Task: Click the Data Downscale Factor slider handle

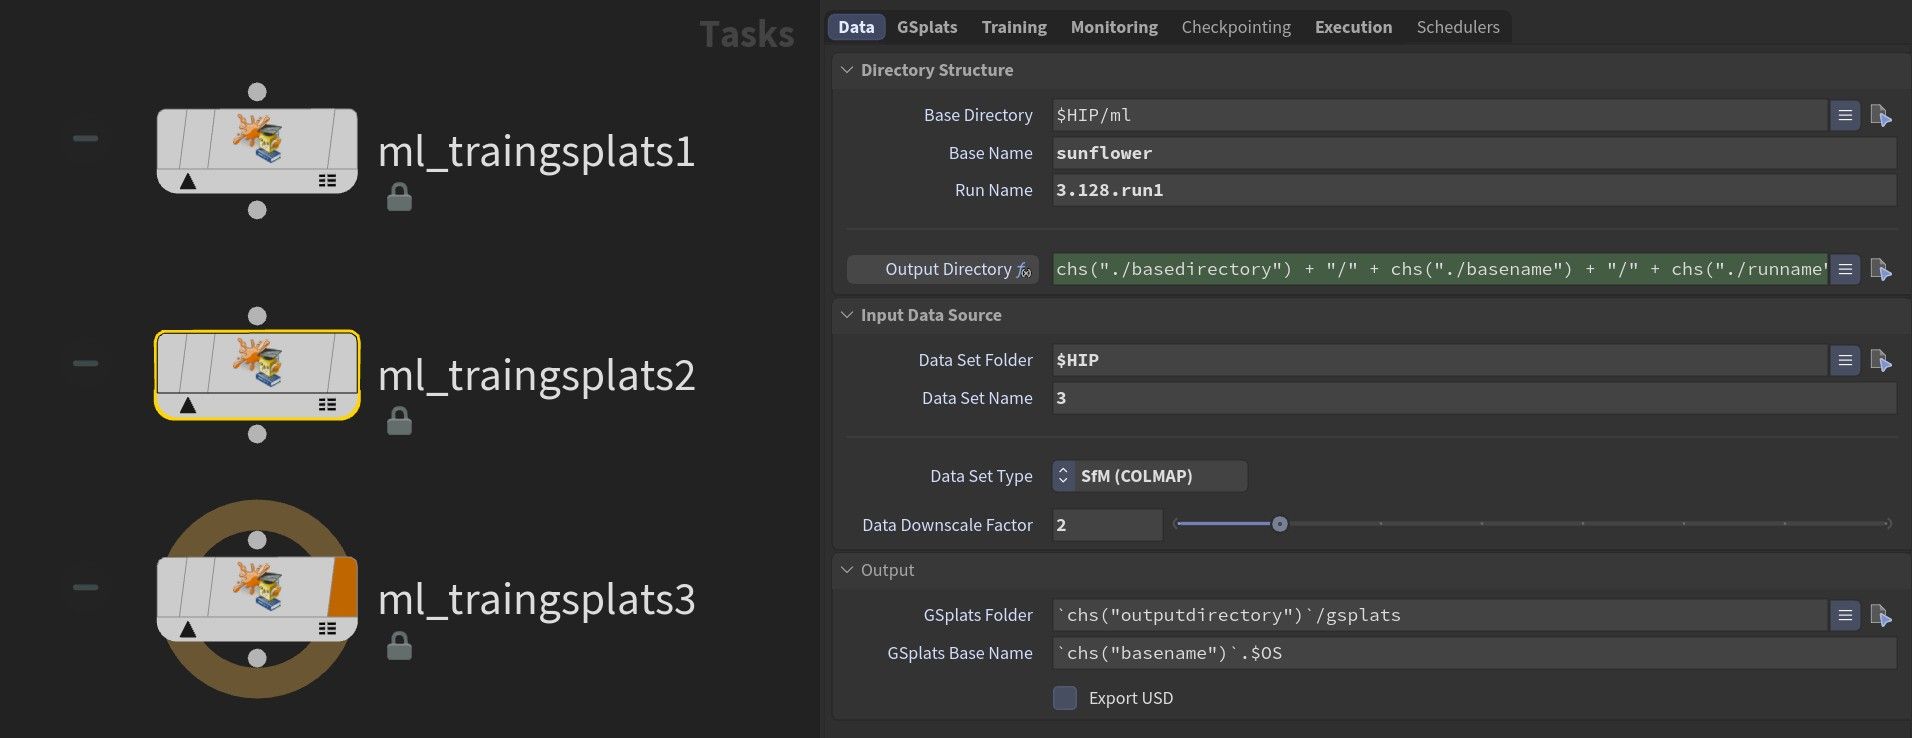Action: [1279, 524]
